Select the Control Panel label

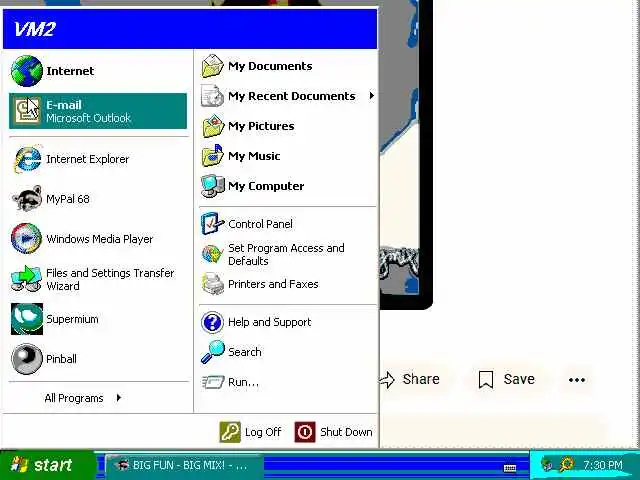pos(260,224)
